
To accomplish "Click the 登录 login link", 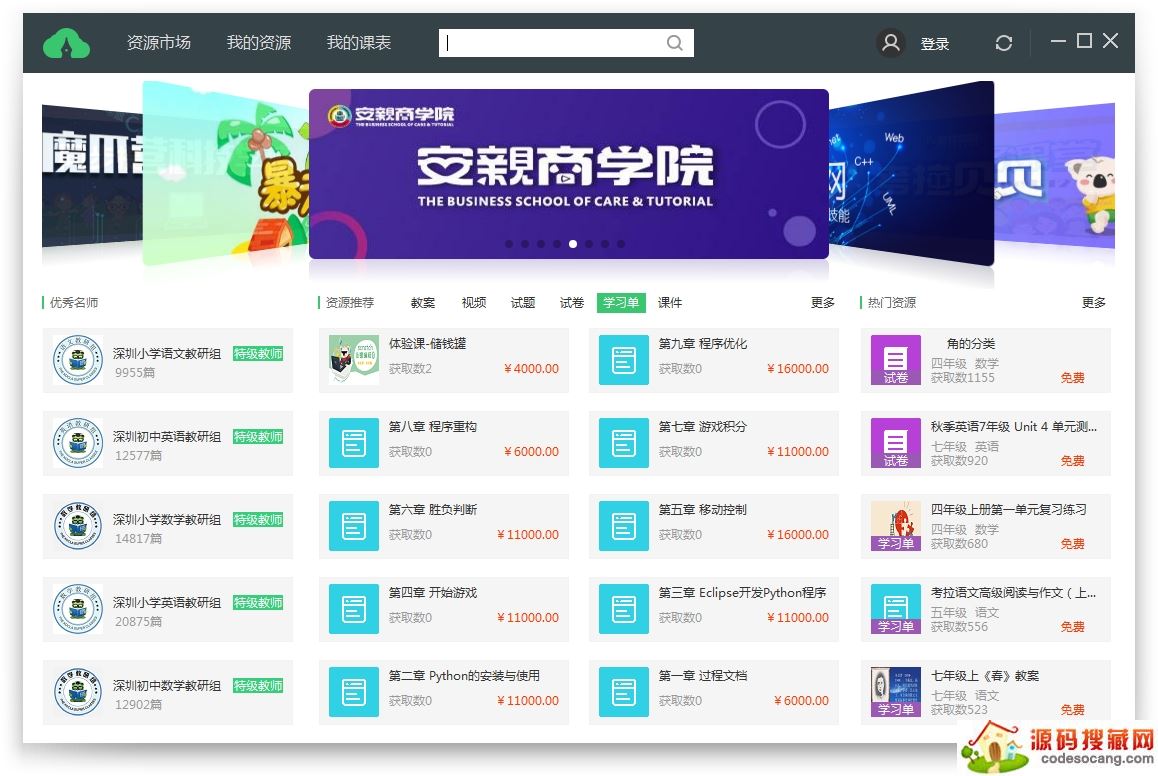I will (x=935, y=44).
